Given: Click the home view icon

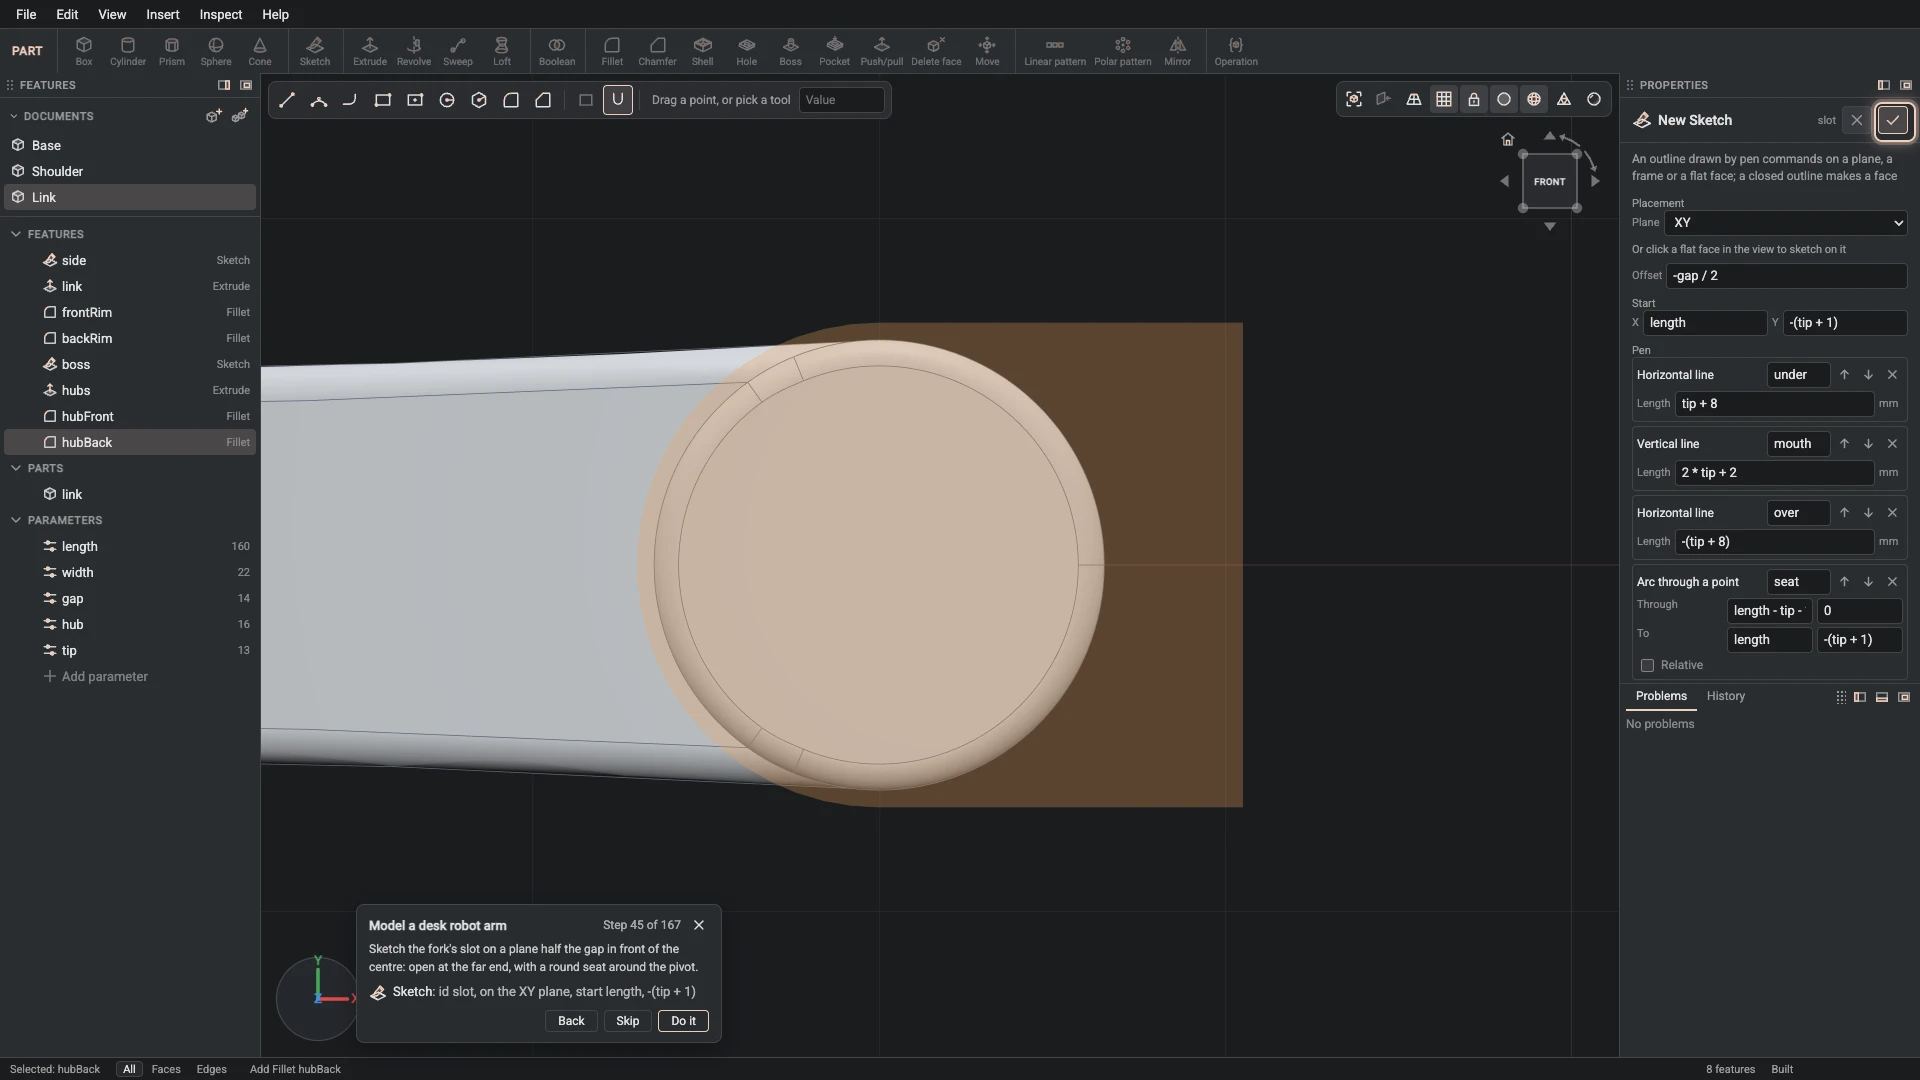Looking at the screenshot, I should pos(1508,139).
